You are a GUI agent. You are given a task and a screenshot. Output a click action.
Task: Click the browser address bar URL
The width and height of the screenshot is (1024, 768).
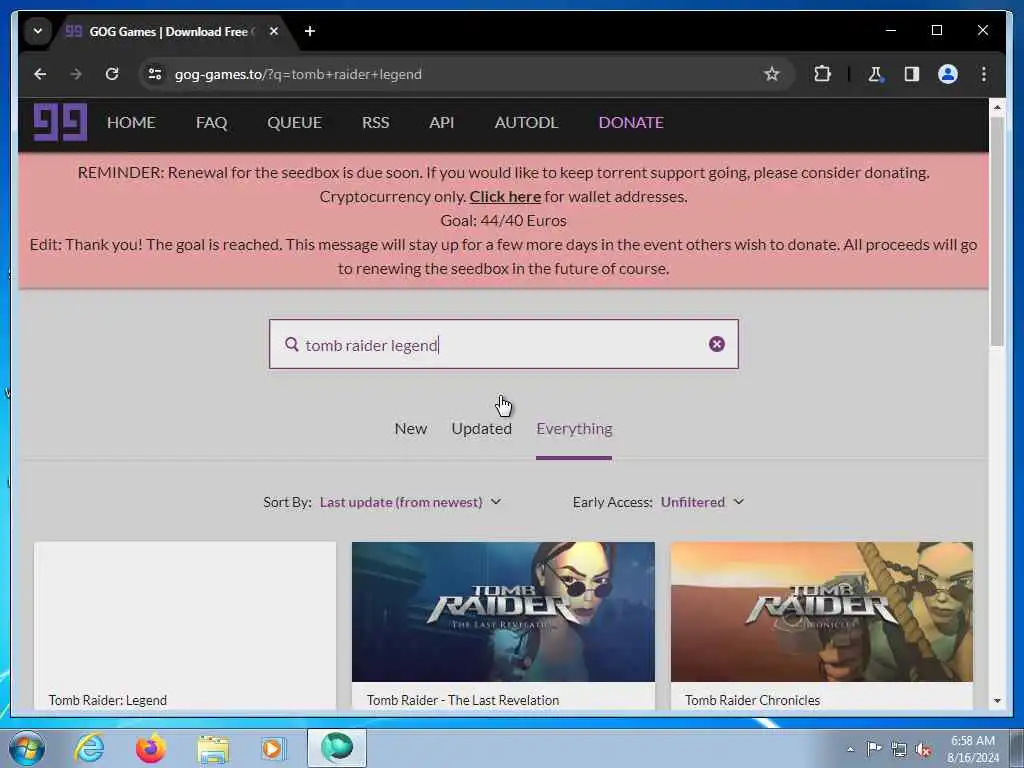298,74
